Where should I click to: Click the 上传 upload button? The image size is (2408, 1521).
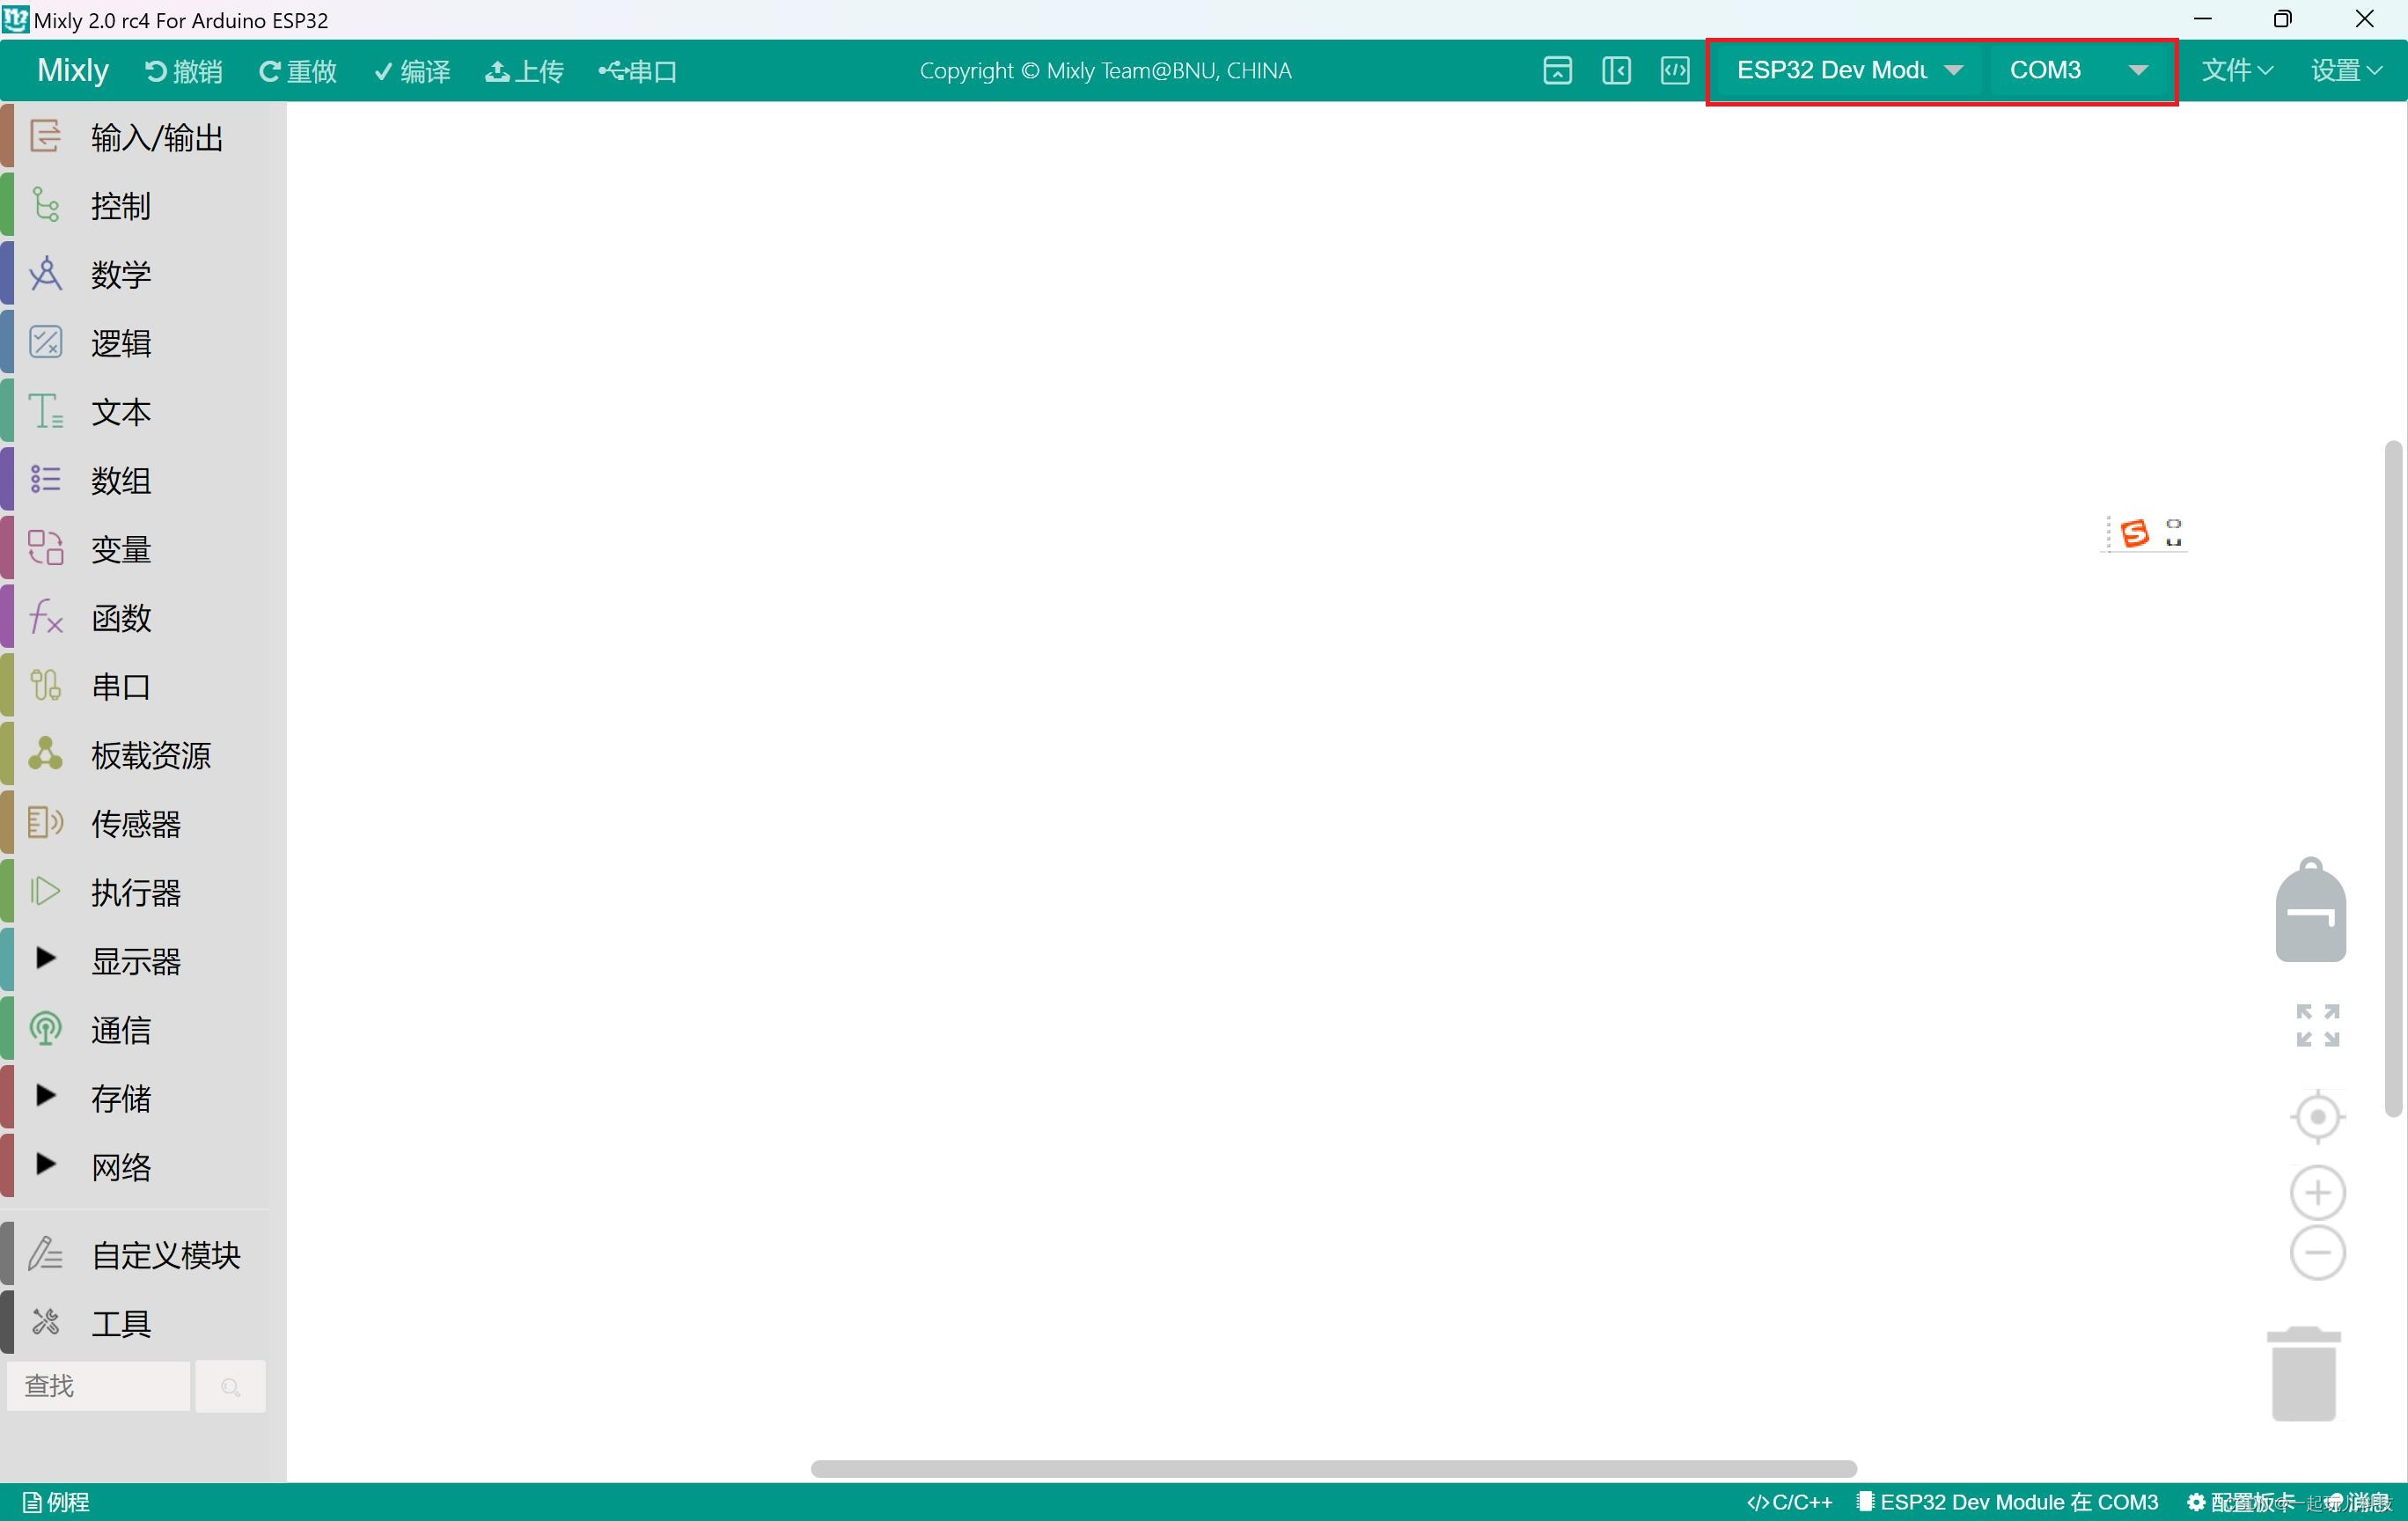[x=525, y=71]
